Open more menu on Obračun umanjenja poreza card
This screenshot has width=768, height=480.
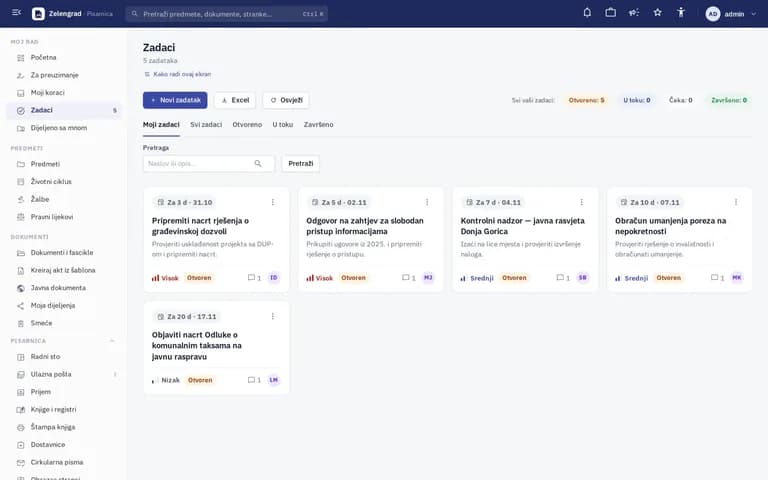(736, 202)
